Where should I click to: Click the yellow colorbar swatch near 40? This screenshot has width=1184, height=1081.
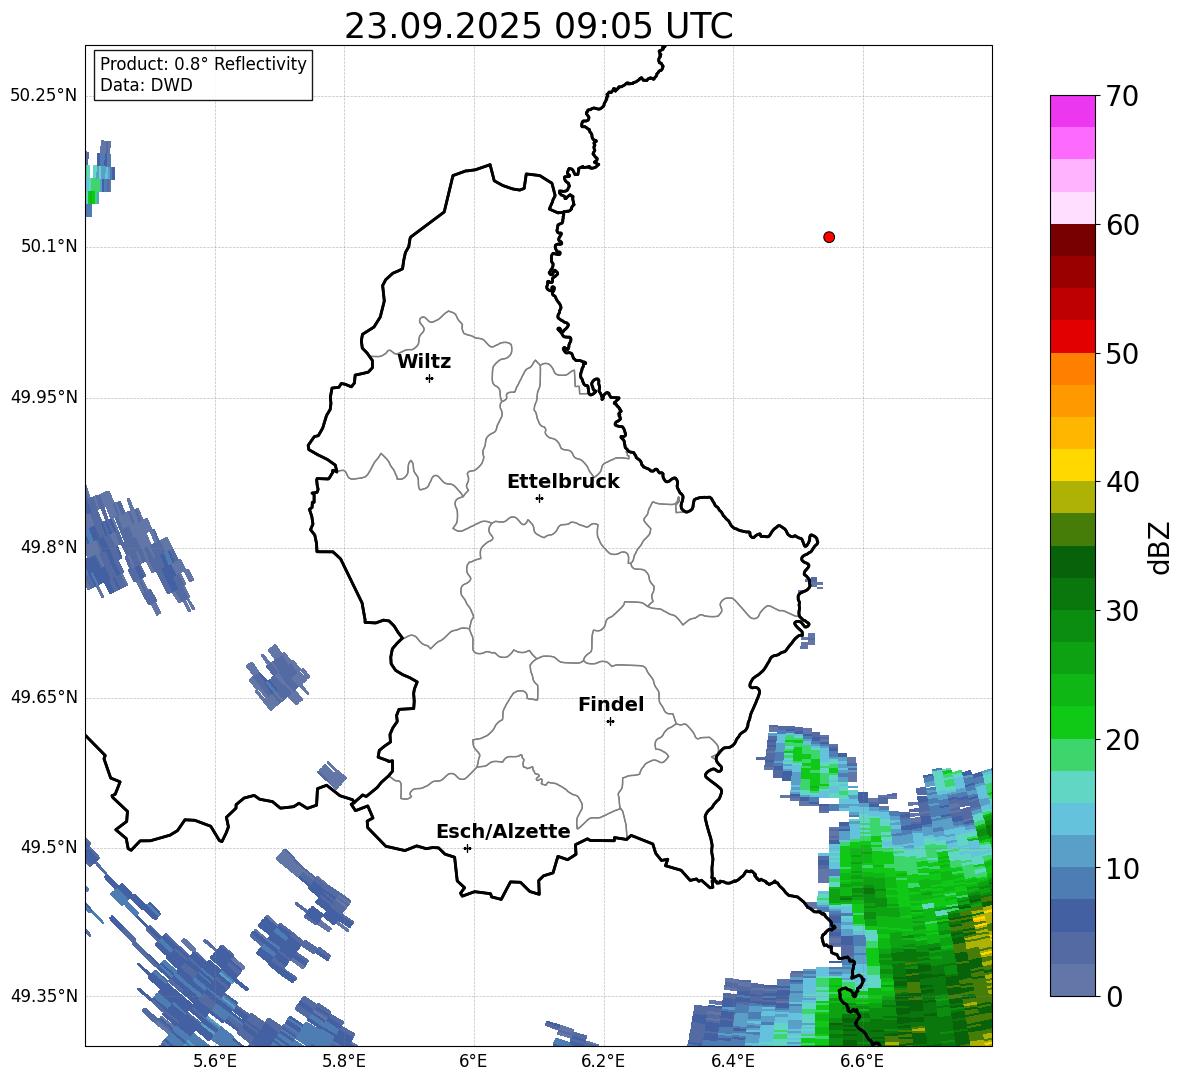1072,465
